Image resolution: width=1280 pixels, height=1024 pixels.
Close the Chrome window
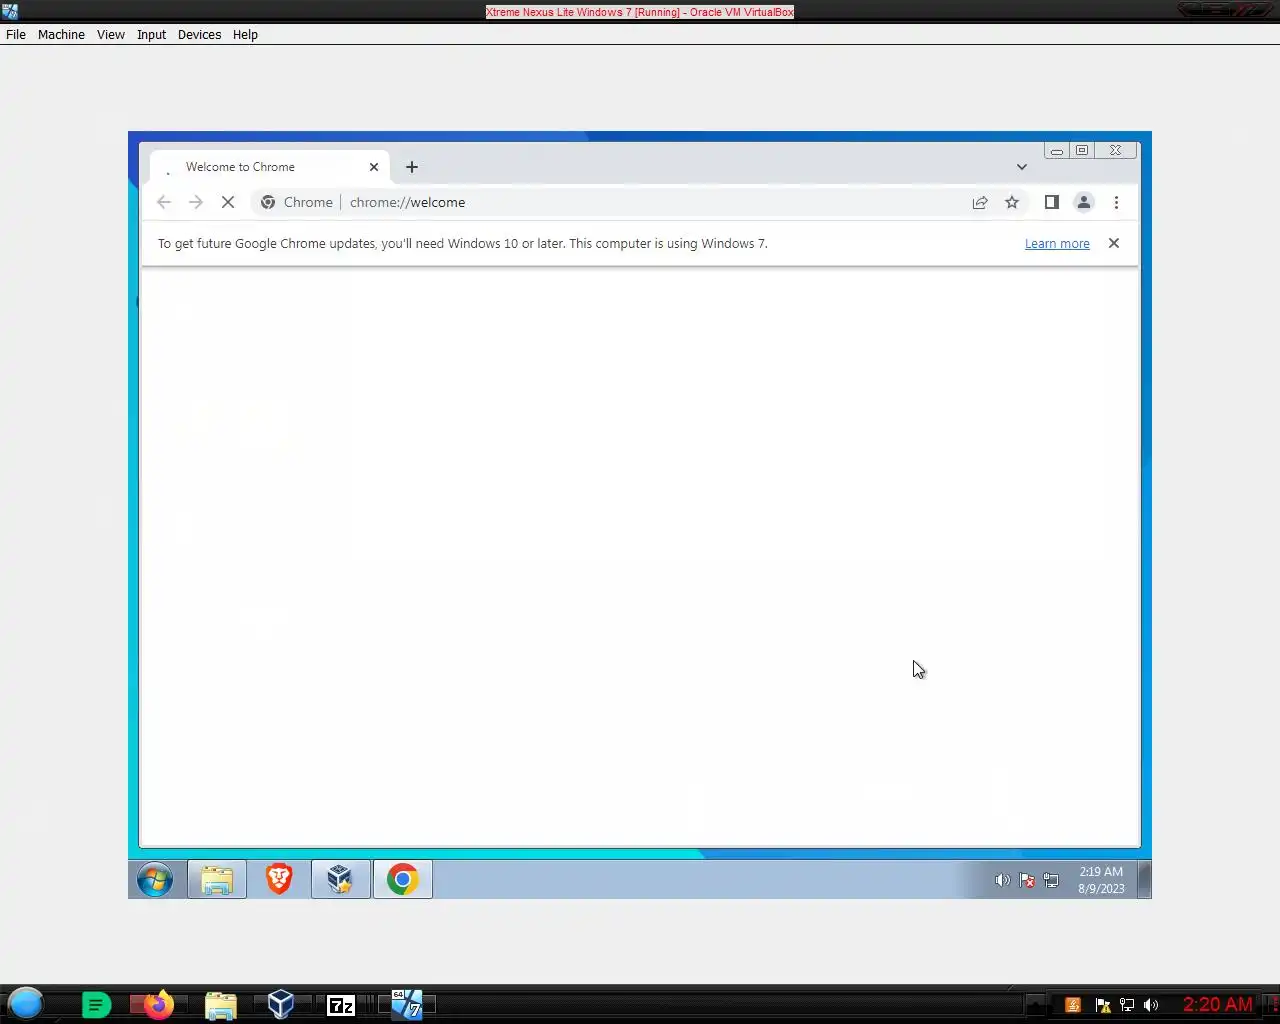1116,151
